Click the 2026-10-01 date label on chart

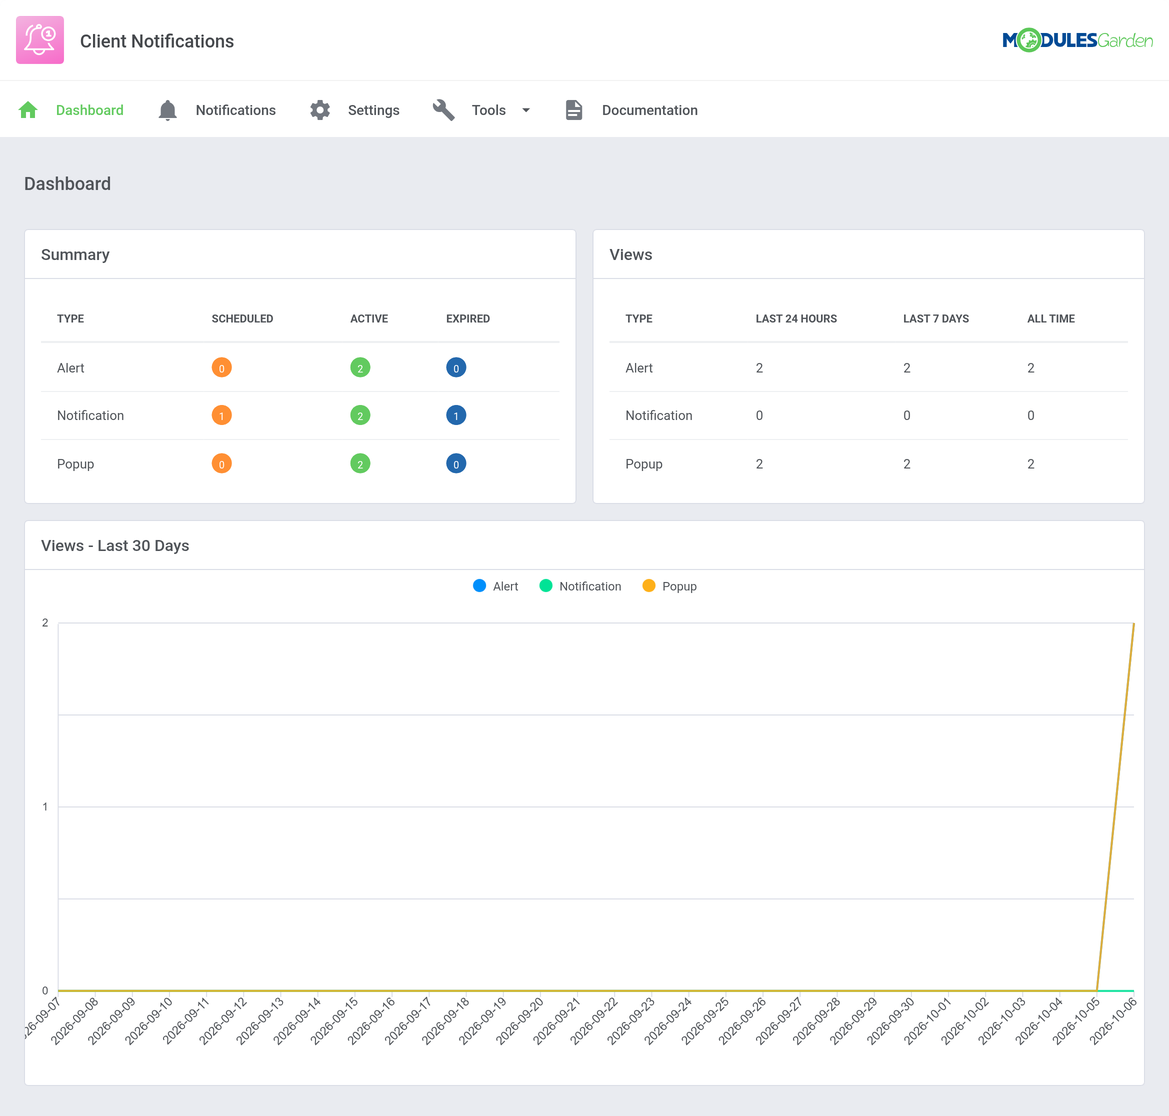pos(927,1021)
